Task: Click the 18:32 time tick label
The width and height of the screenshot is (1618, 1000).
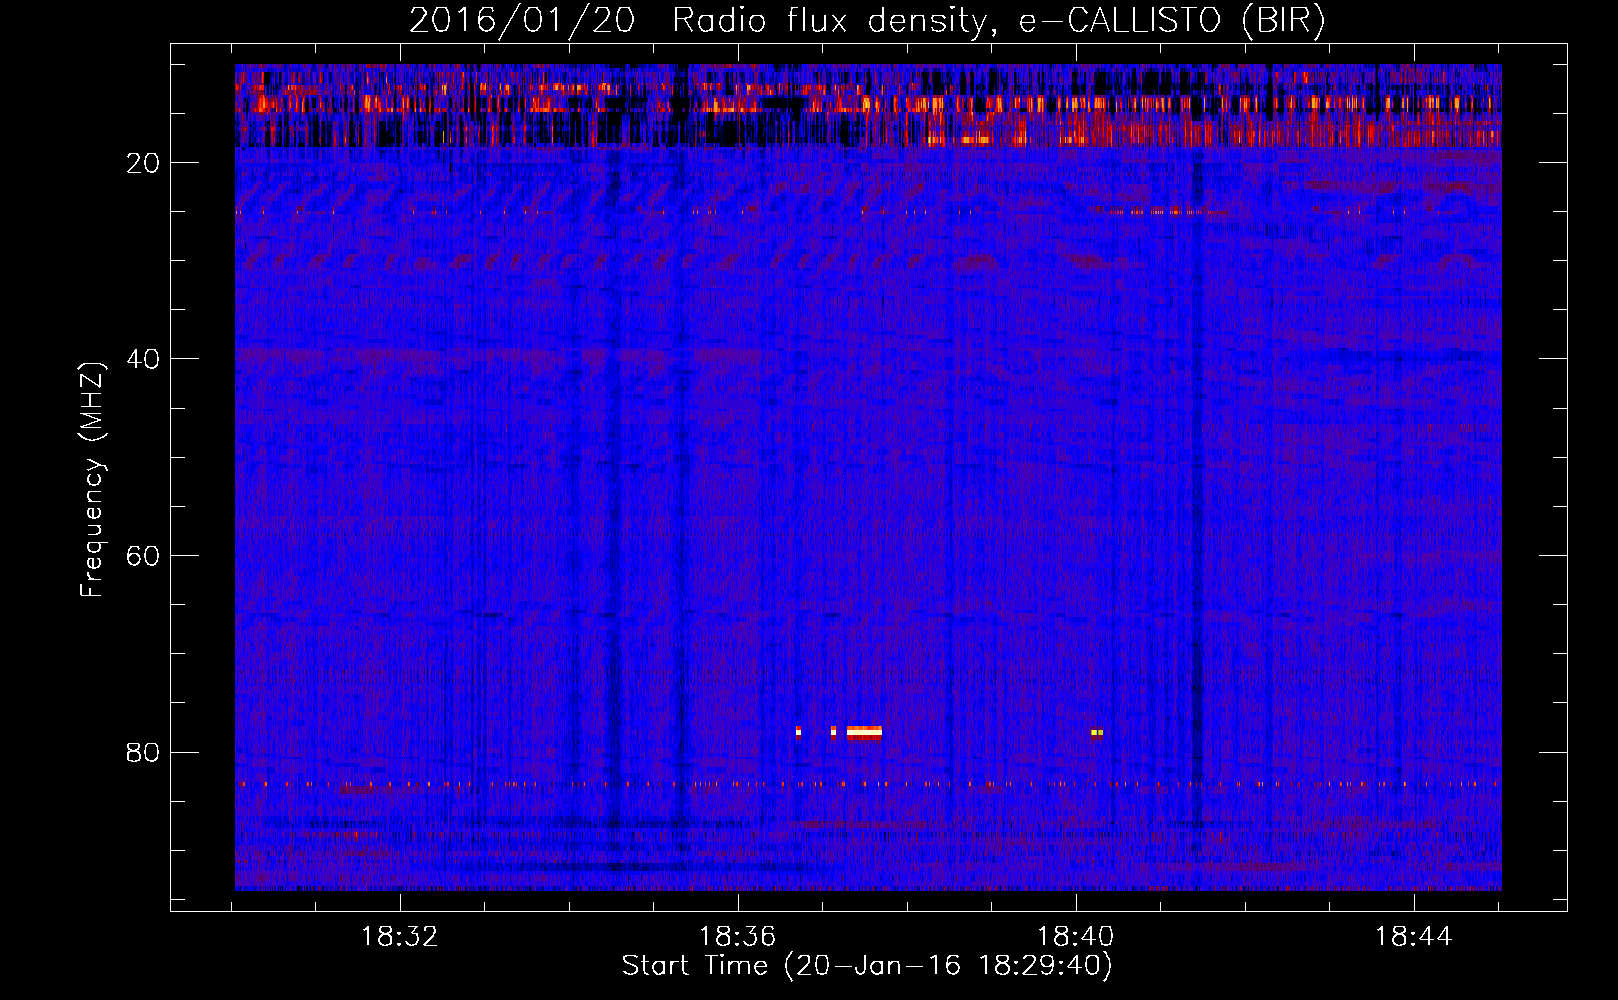Action: [399, 937]
